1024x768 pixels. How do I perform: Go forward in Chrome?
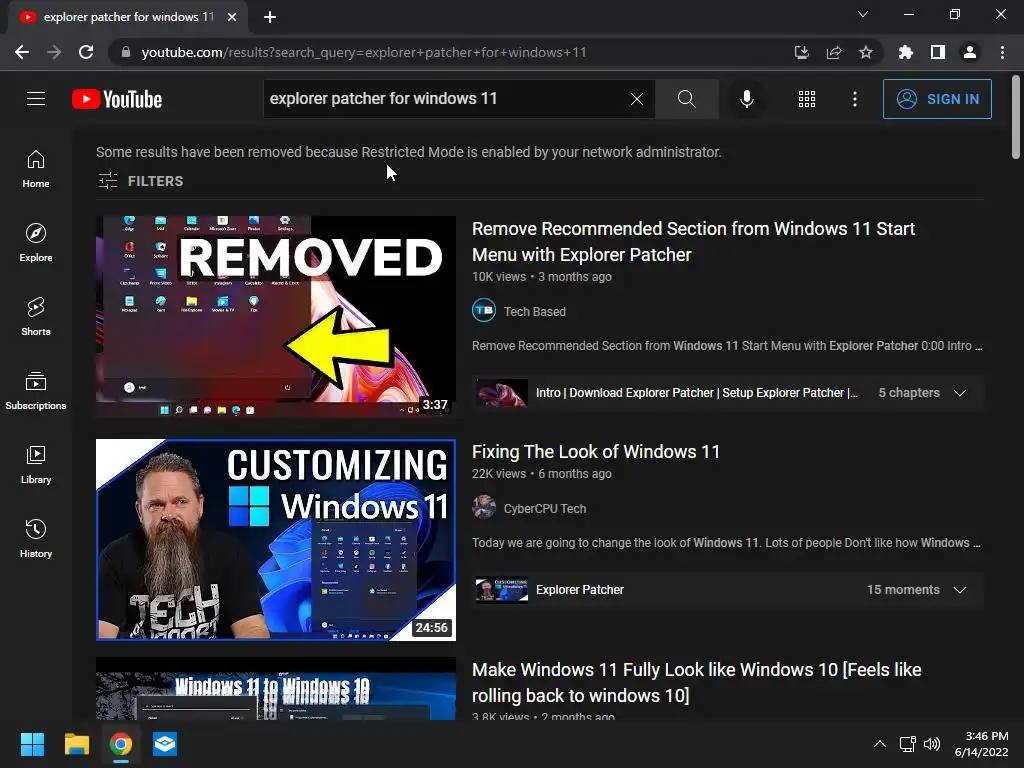click(54, 52)
